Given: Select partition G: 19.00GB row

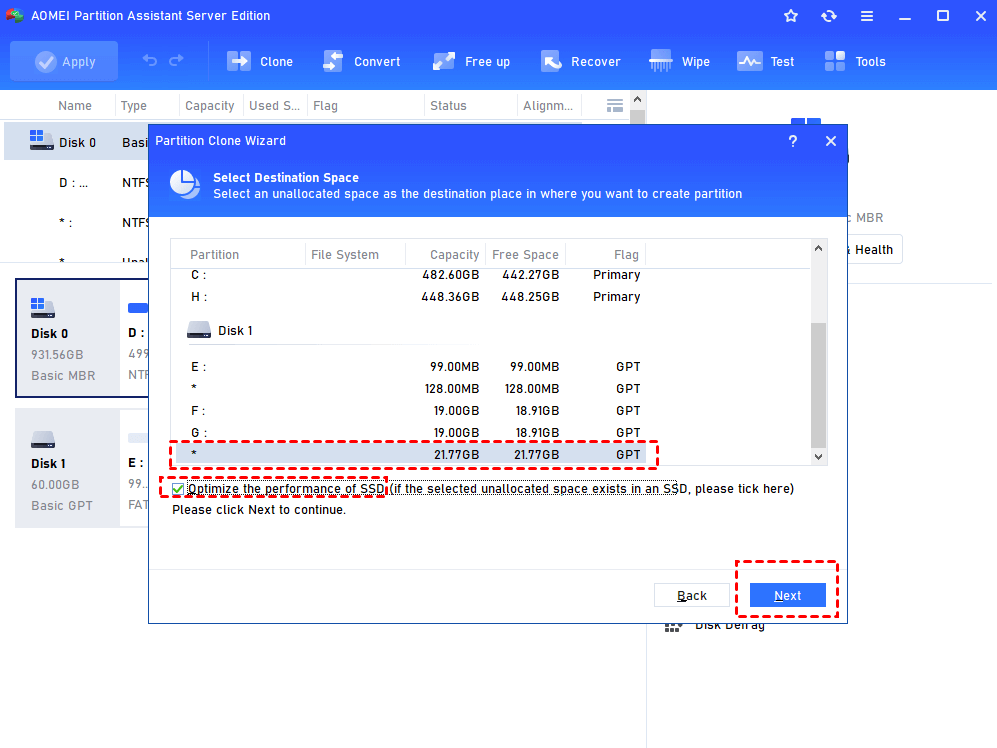Looking at the screenshot, I should tap(411, 433).
